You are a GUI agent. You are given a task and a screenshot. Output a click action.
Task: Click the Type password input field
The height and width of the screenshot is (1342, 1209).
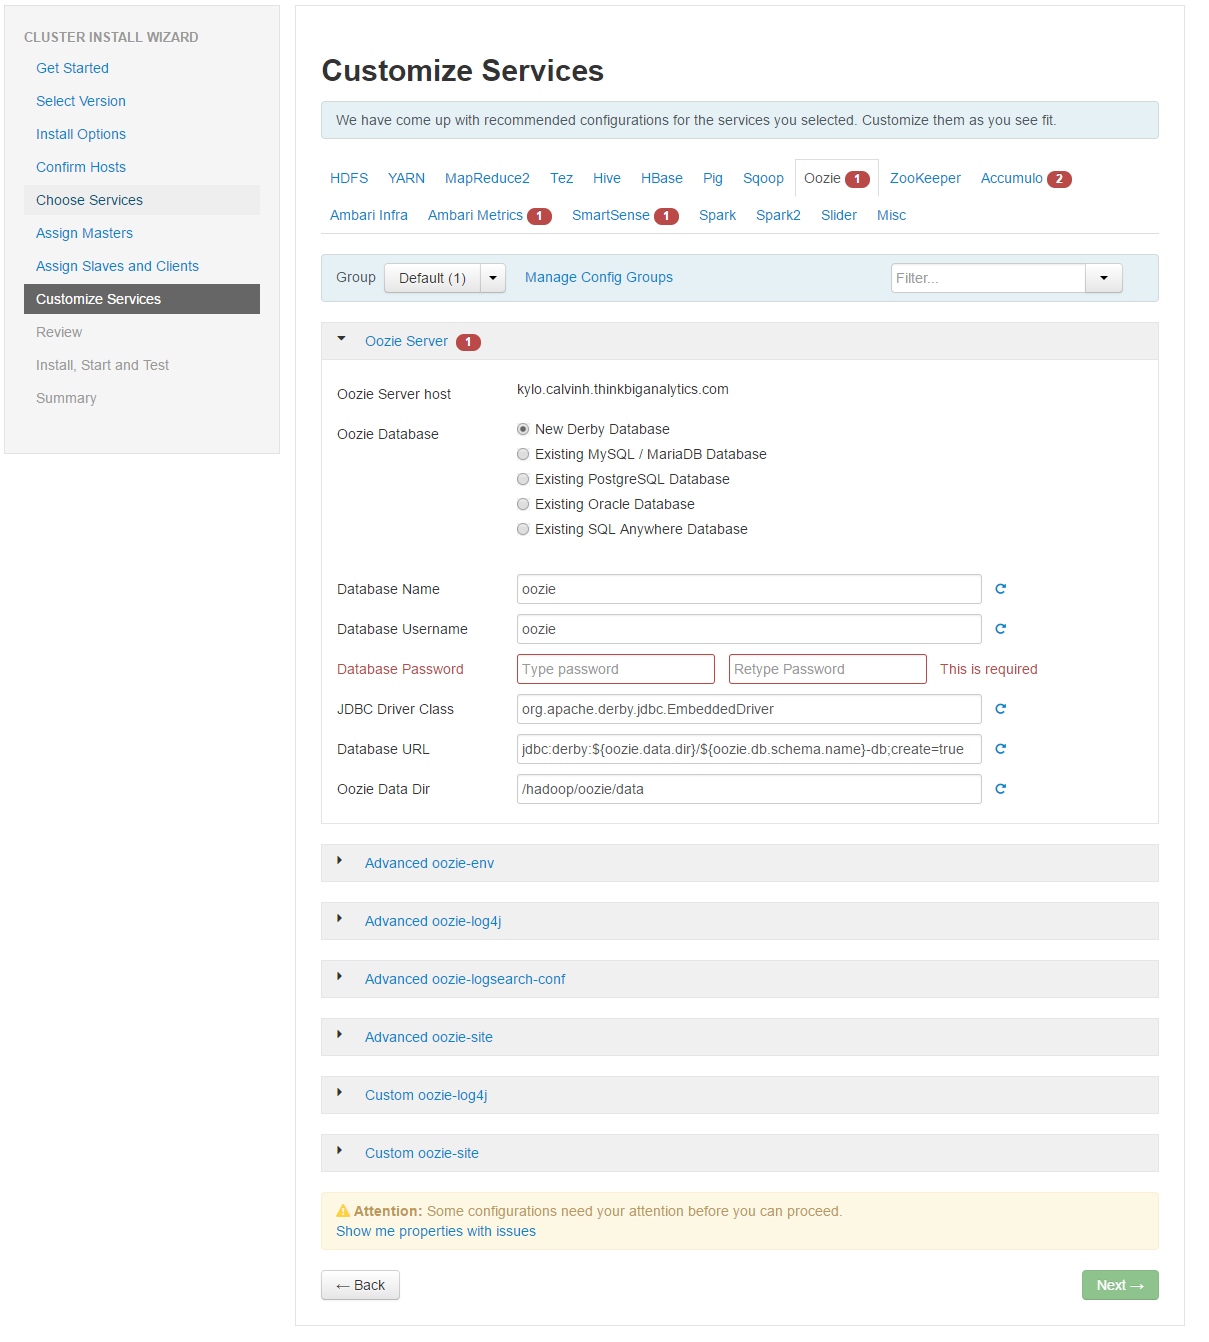tap(615, 669)
